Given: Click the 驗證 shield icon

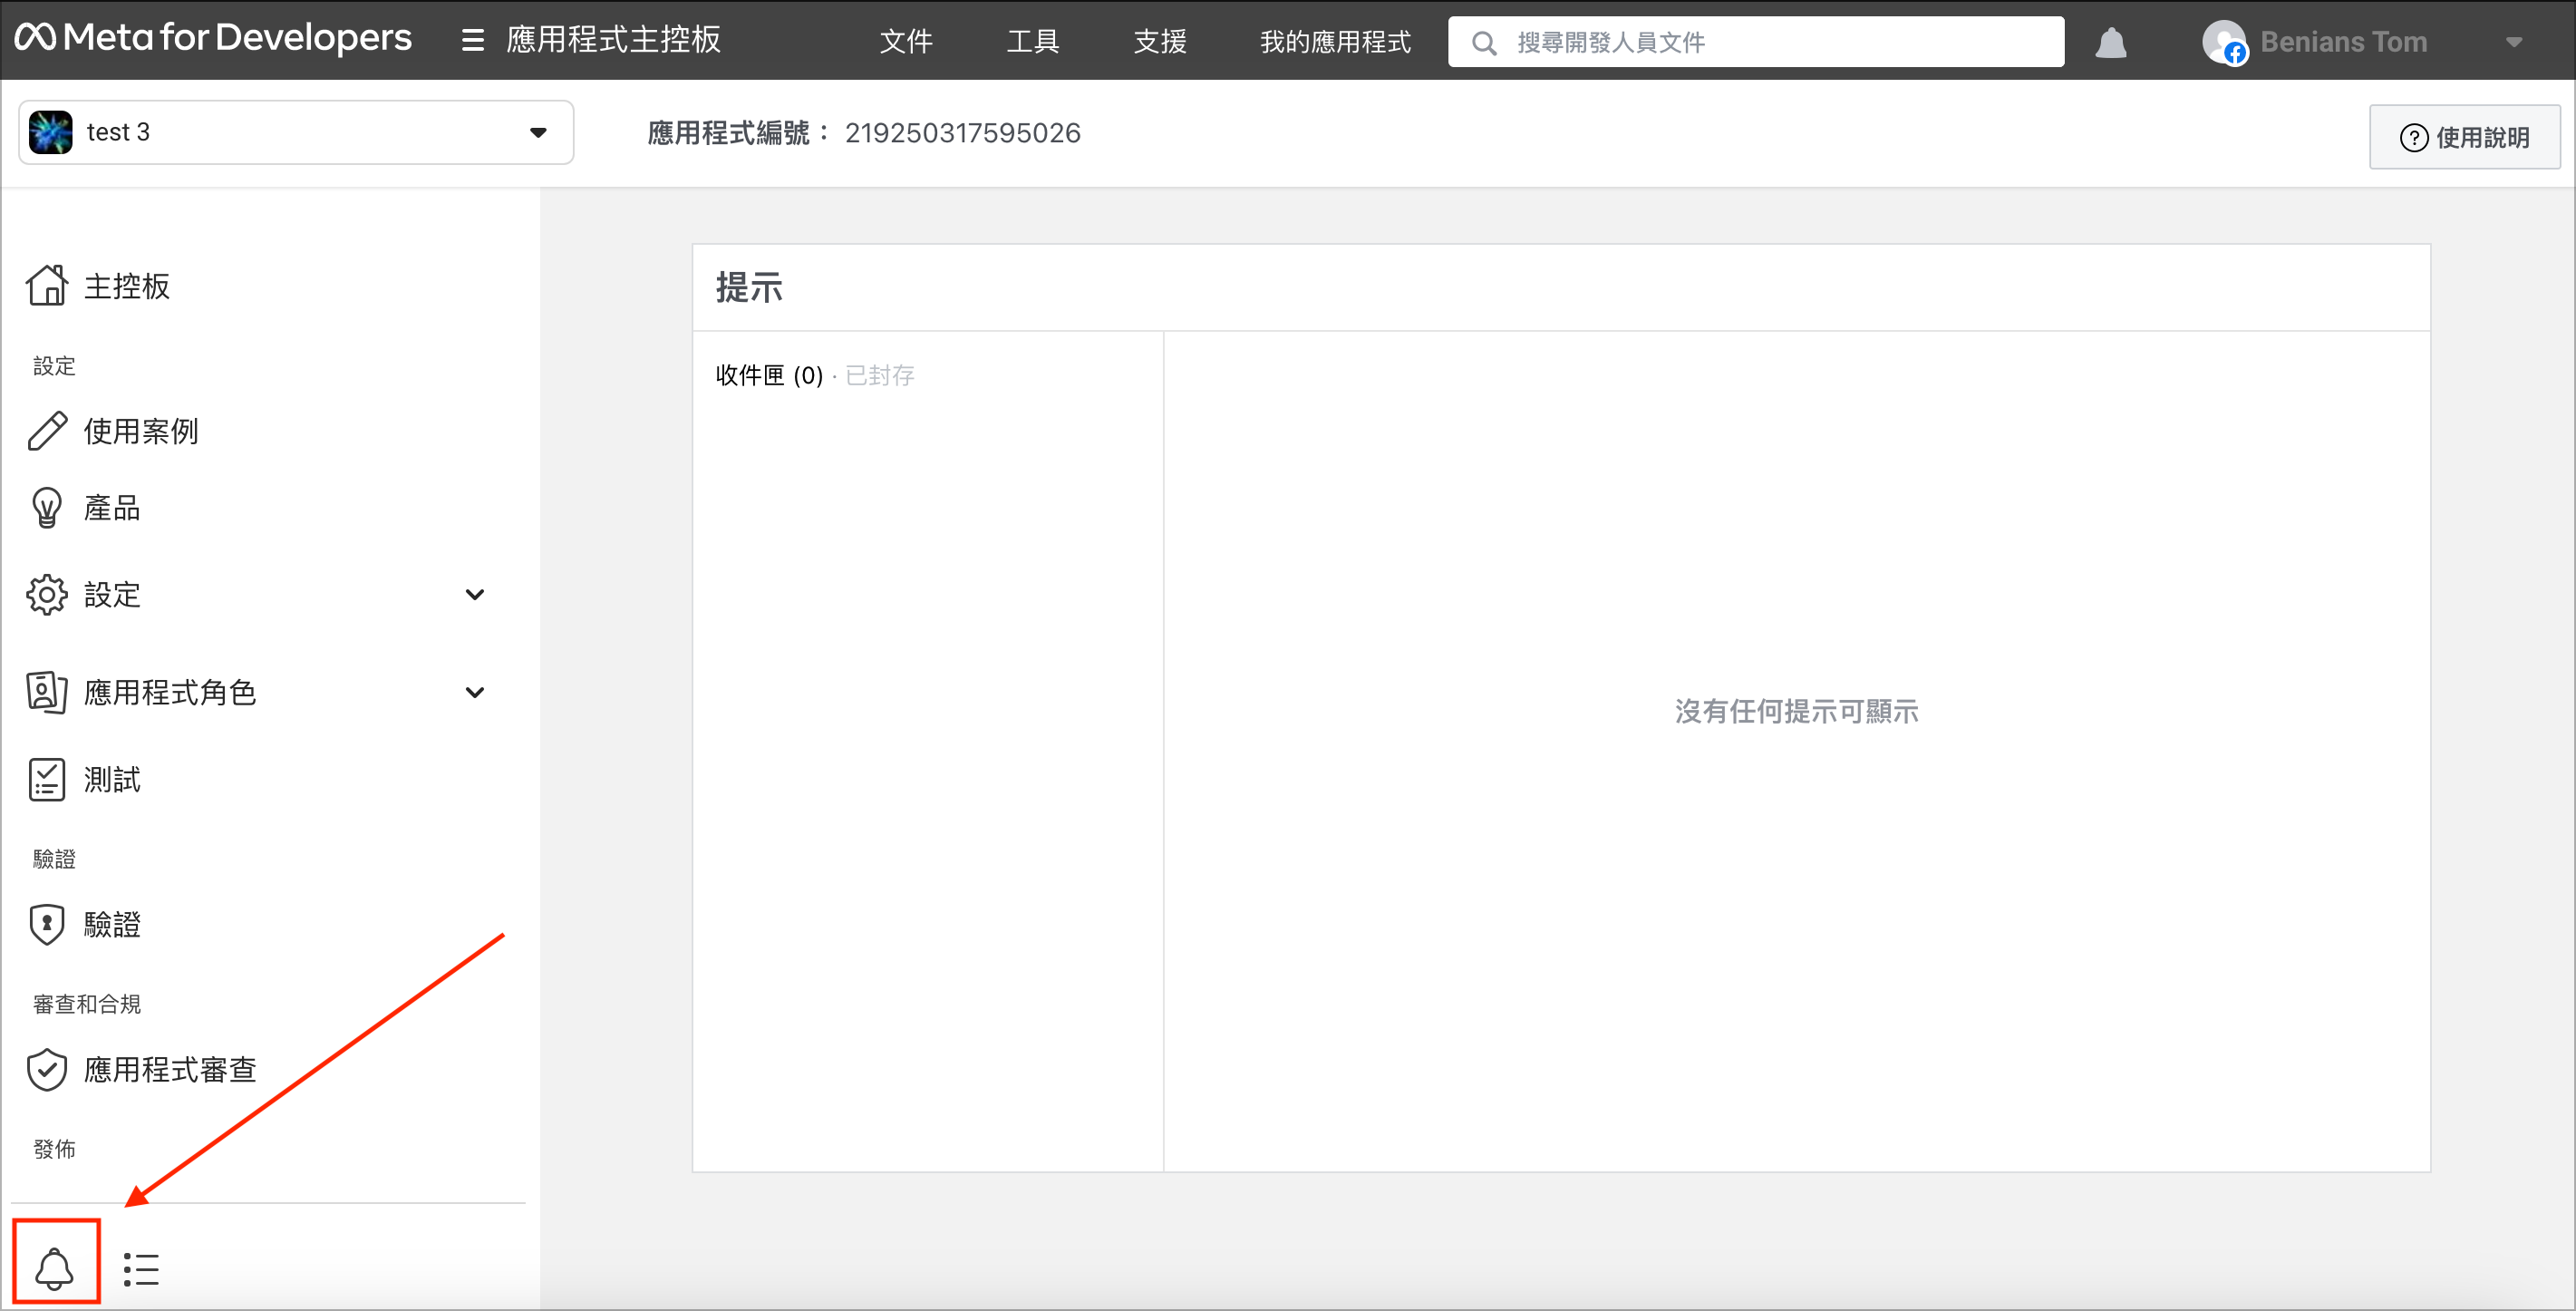Looking at the screenshot, I should coord(47,924).
